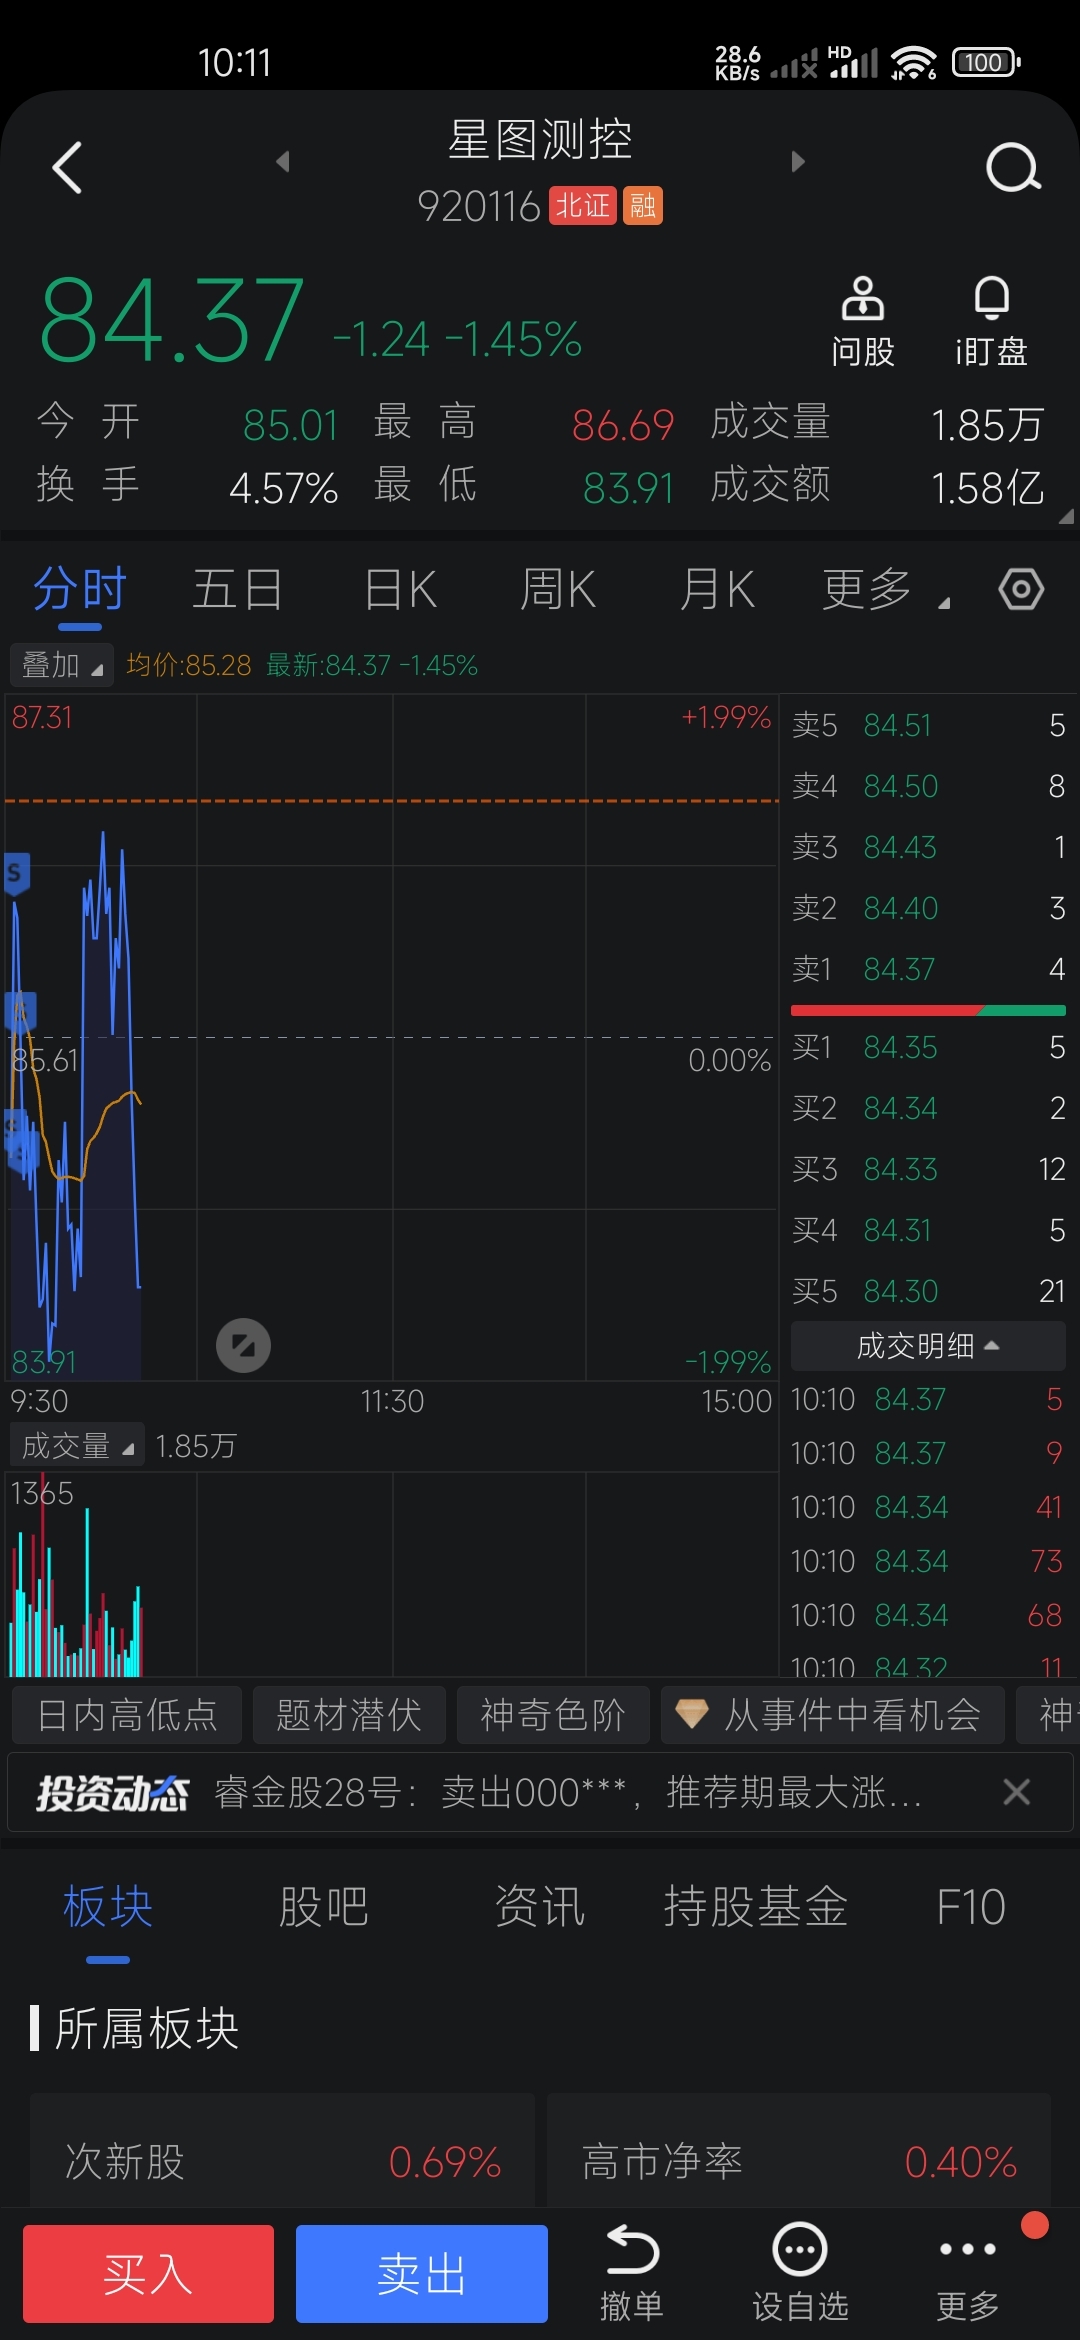Expand chart with the fullscreen circle icon

(243, 1345)
